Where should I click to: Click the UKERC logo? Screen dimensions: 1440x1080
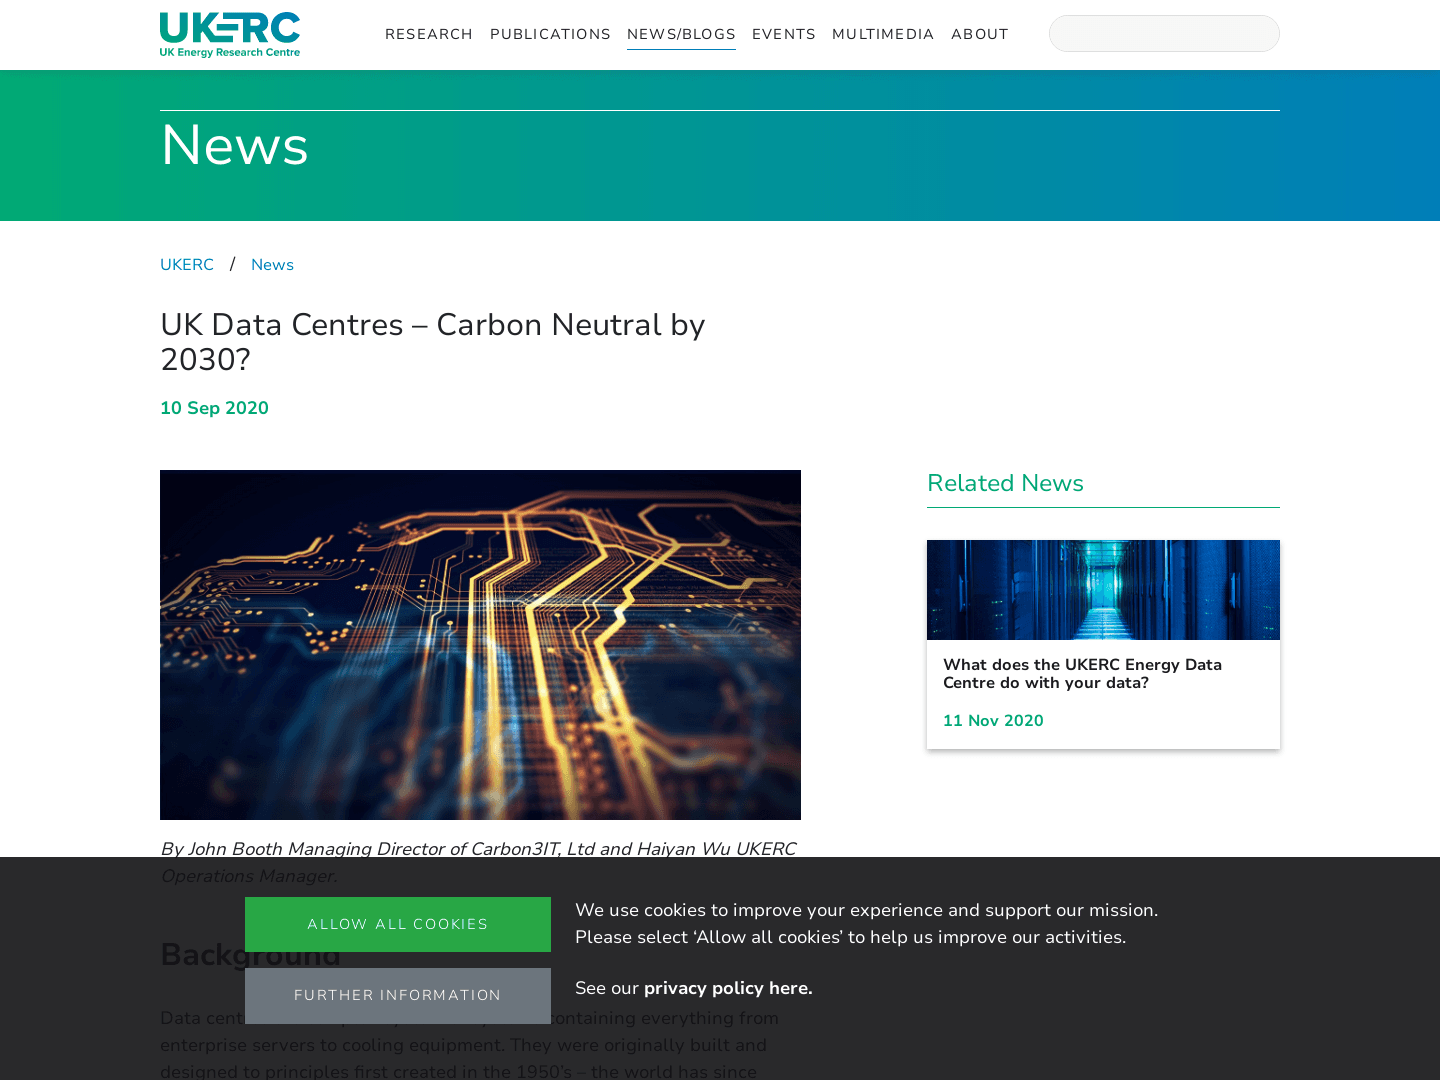pyautogui.click(x=229, y=34)
